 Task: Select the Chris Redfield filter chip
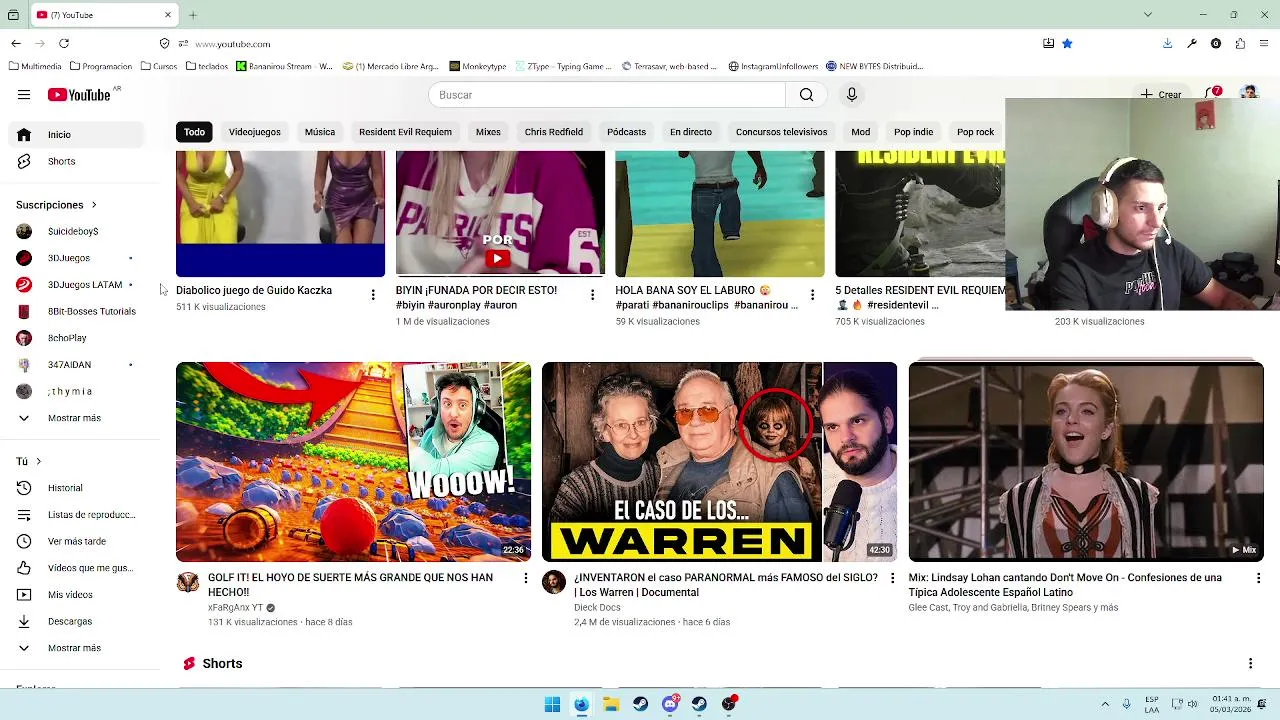click(553, 132)
